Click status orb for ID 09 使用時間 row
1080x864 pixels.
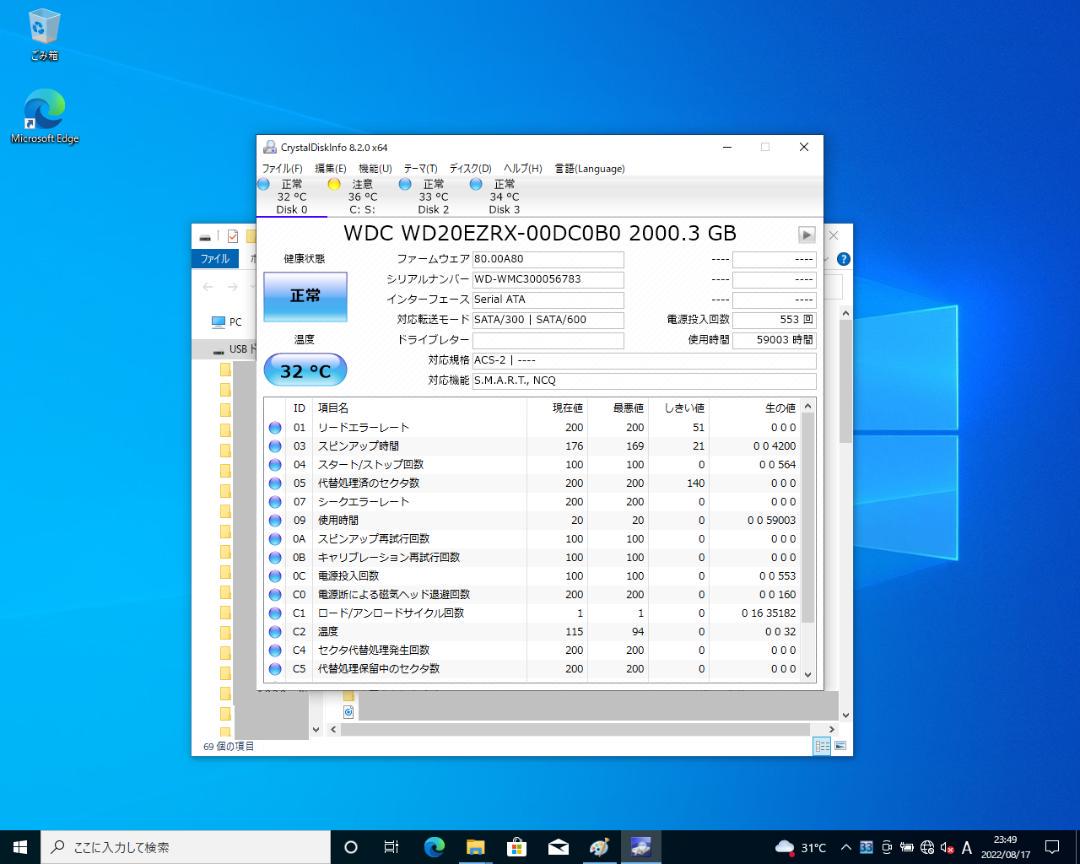pyautogui.click(x=276, y=521)
